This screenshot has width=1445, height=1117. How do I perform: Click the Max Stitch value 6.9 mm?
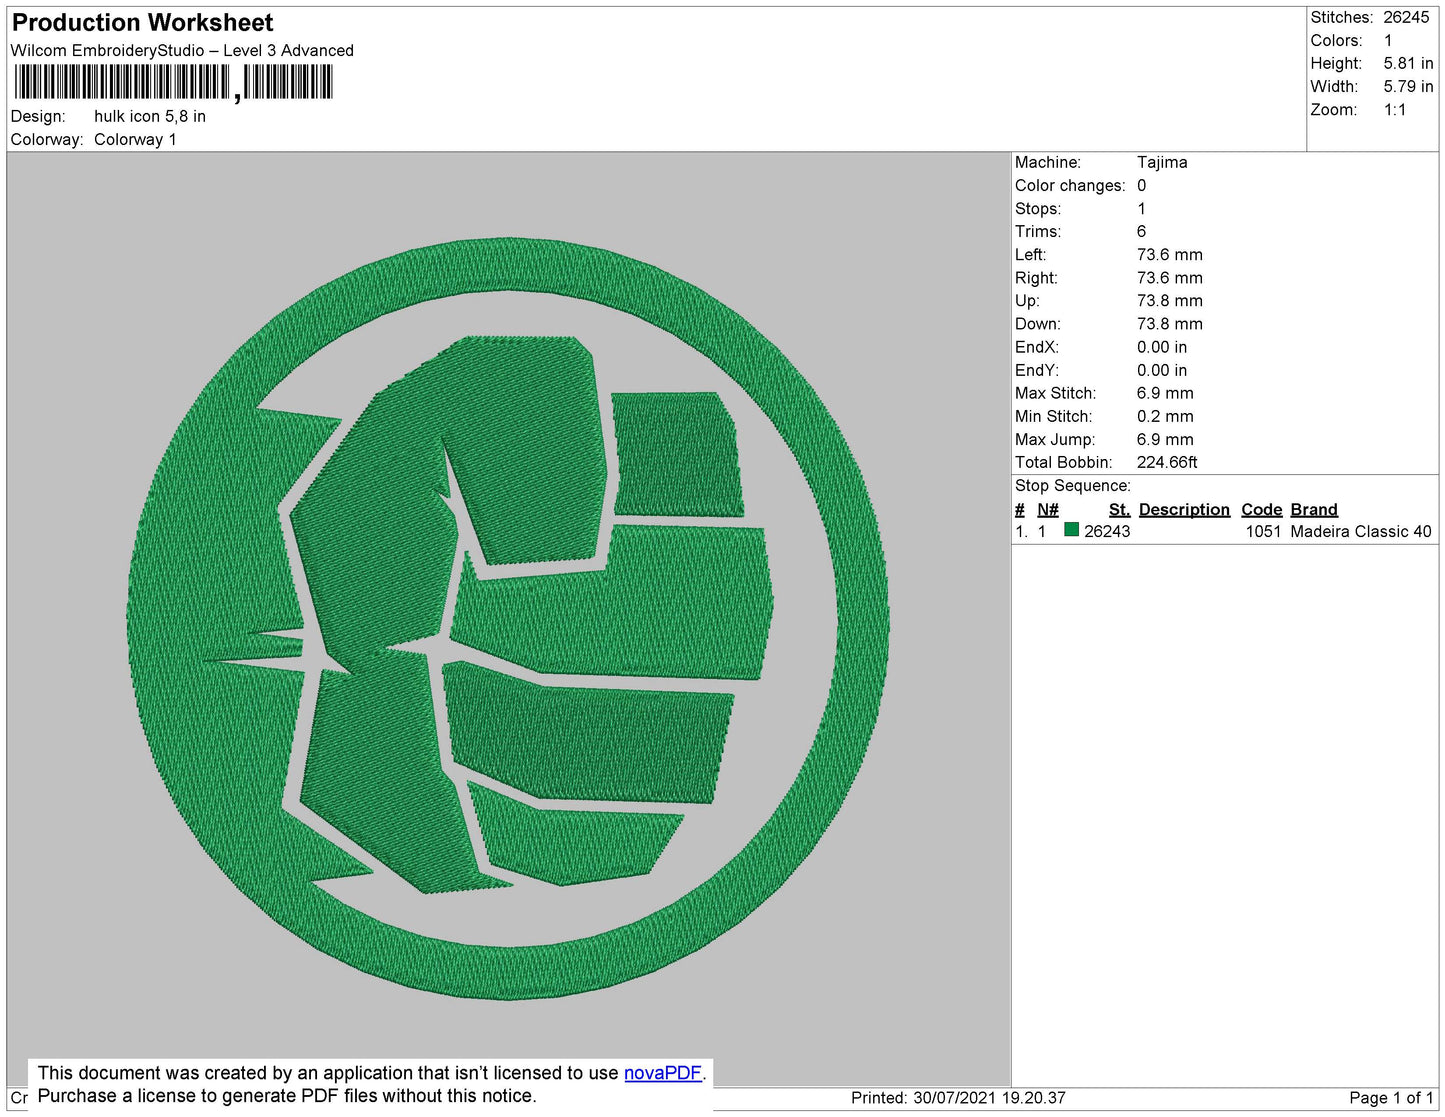coord(1165,393)
